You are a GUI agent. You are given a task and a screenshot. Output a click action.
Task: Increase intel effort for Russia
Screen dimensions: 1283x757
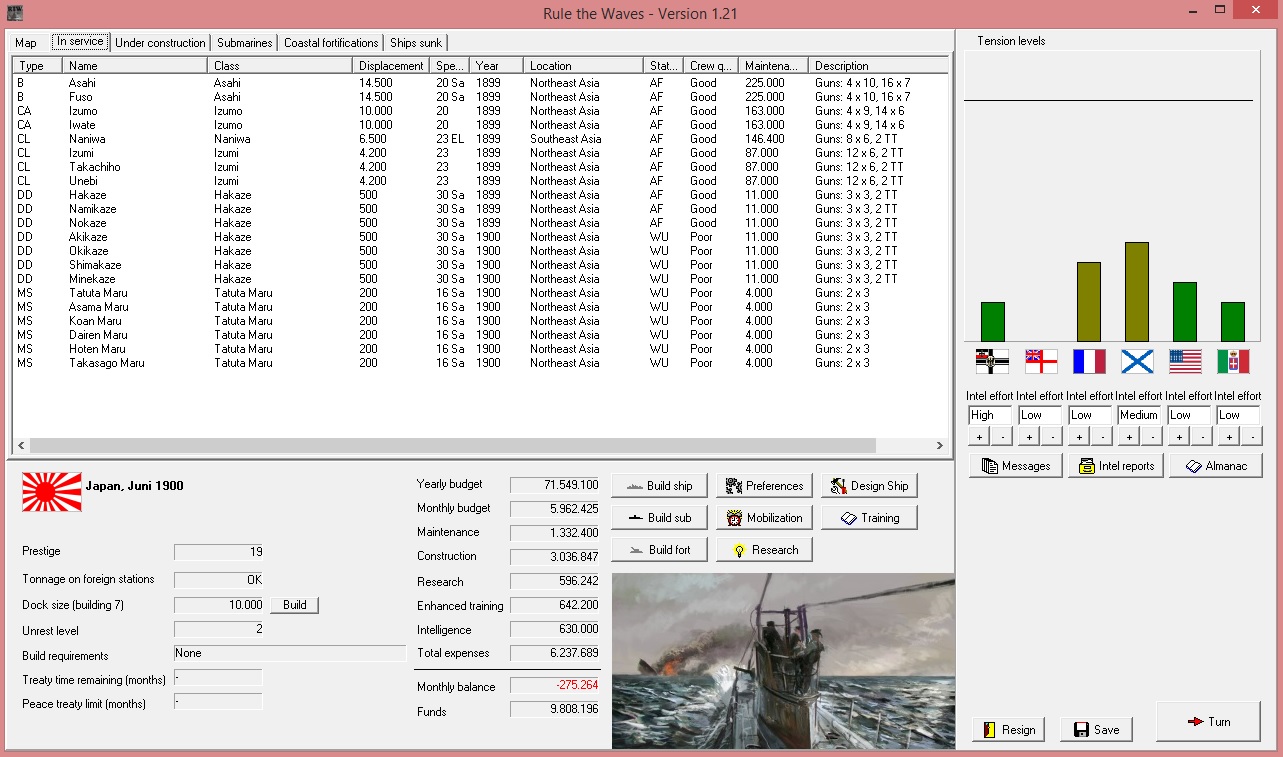1128,437
